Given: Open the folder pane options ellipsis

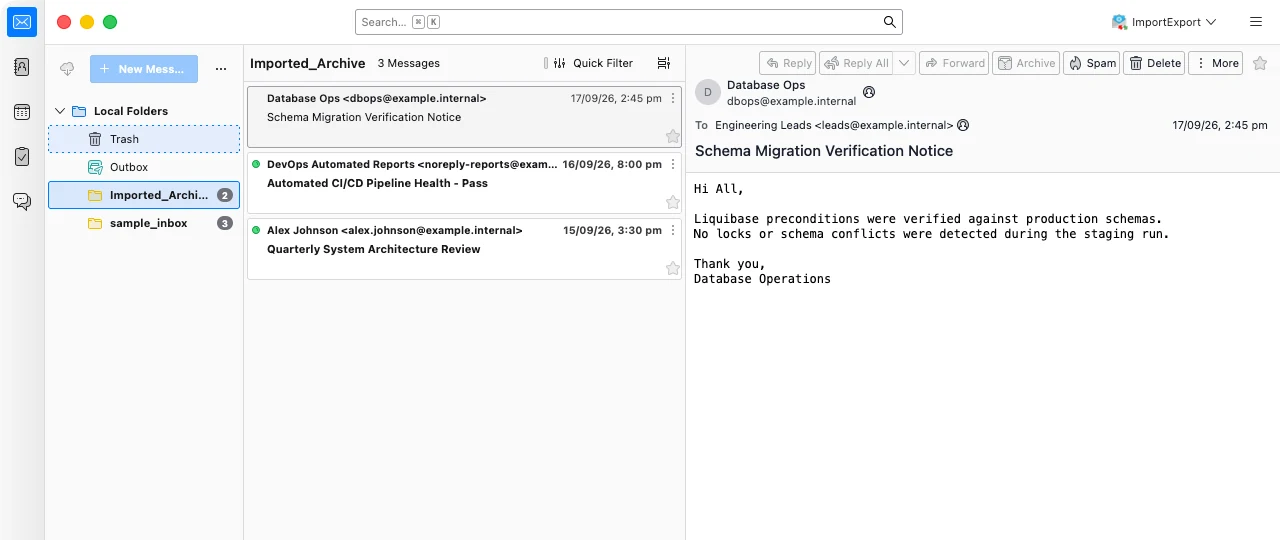Looking at the screenshot, I should pos(221,69).
